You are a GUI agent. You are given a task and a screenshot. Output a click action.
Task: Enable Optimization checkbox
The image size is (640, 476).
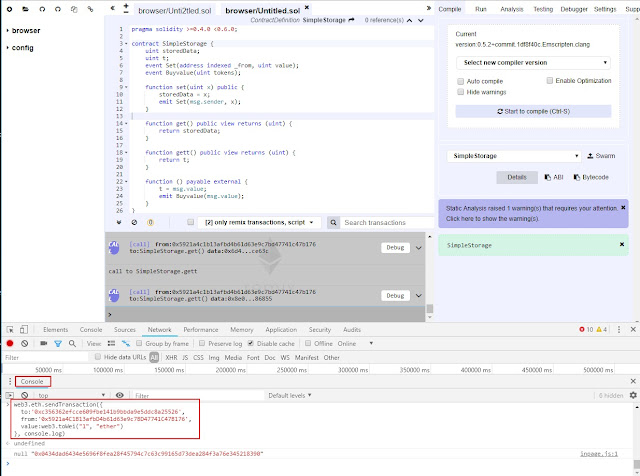pyautogui.click(x=550, y=80)
